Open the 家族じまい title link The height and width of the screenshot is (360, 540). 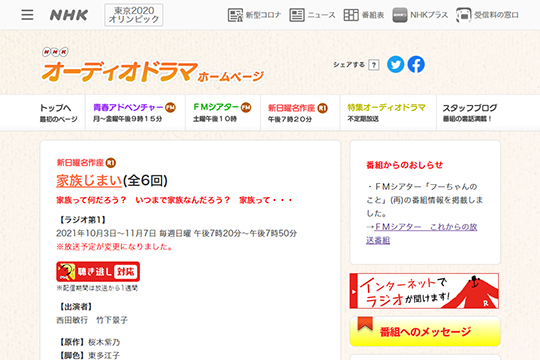tap(89, 181)
